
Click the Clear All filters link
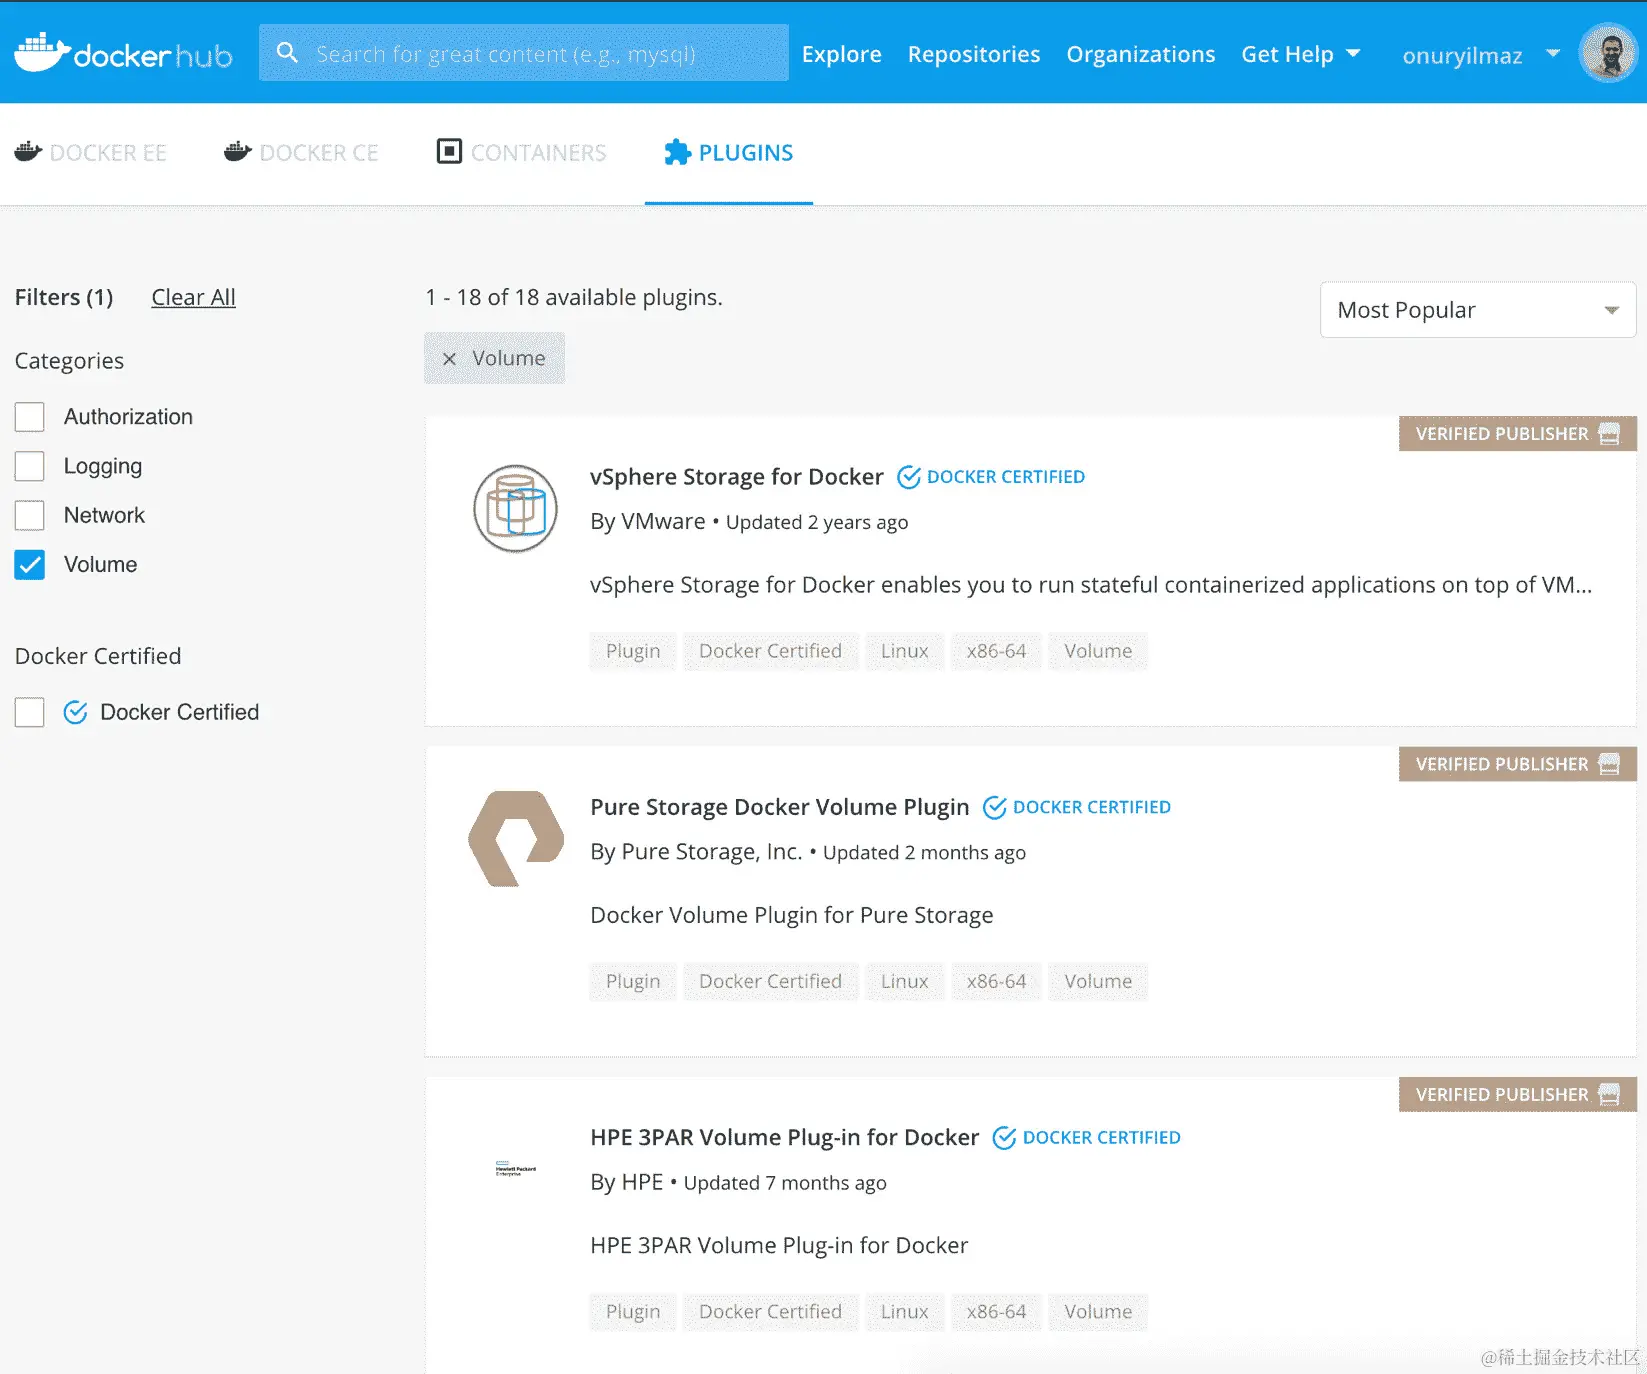coord(193,297)
